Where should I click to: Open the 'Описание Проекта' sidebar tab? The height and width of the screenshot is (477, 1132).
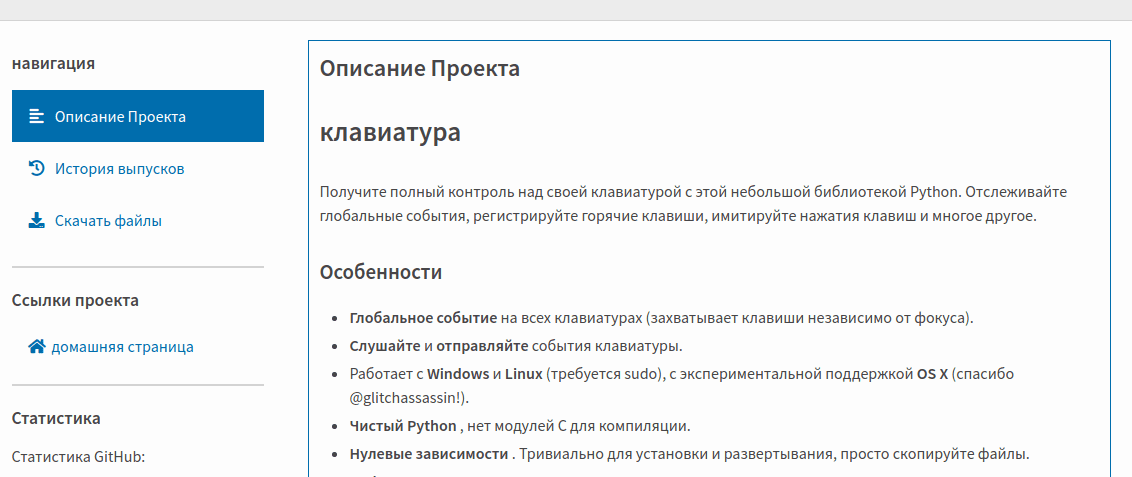pyautogui.click(x=120, y=116)
